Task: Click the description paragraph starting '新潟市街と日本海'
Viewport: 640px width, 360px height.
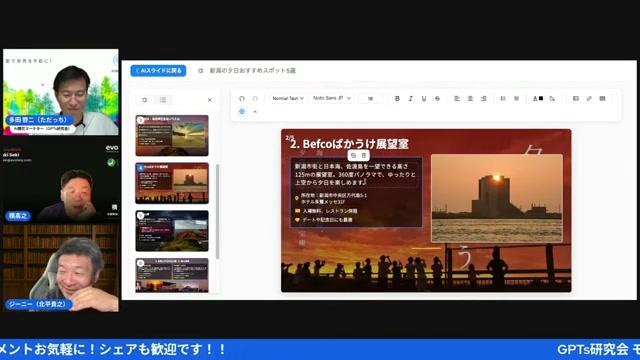Action: [355, 174]
